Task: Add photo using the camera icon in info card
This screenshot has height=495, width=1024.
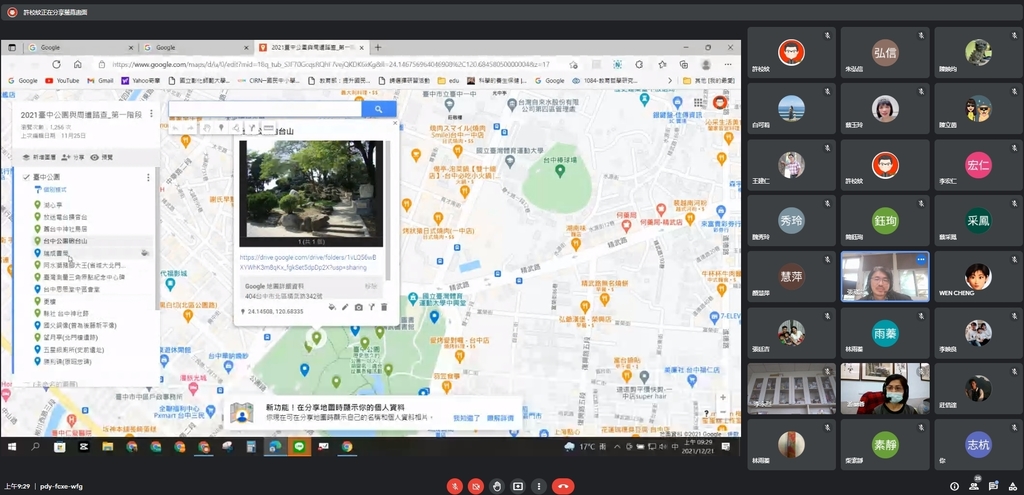Action: coord(359,307)
